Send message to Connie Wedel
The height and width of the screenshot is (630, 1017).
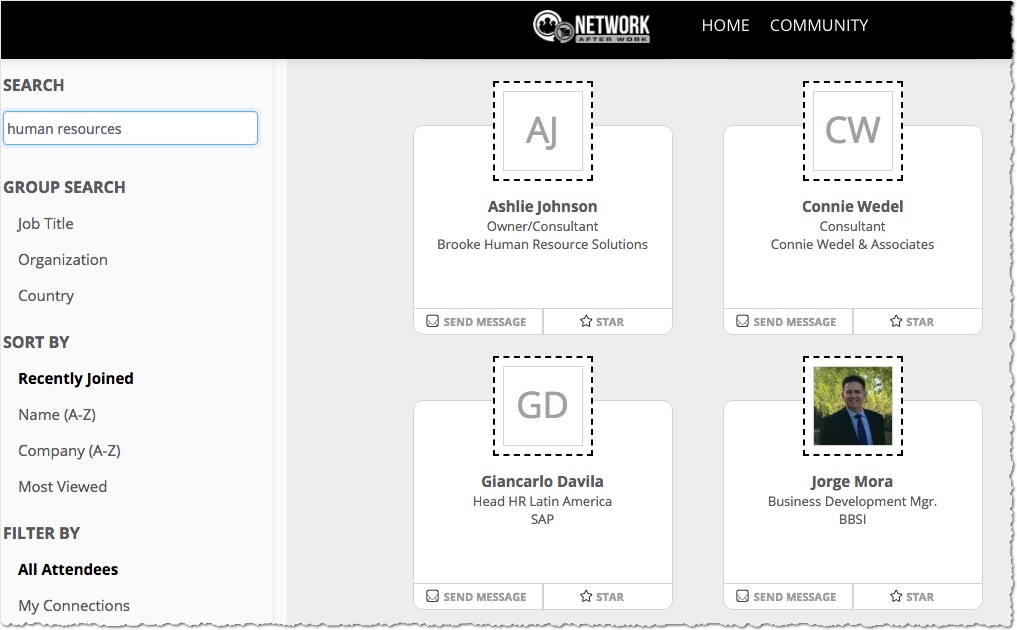[787, 322]
